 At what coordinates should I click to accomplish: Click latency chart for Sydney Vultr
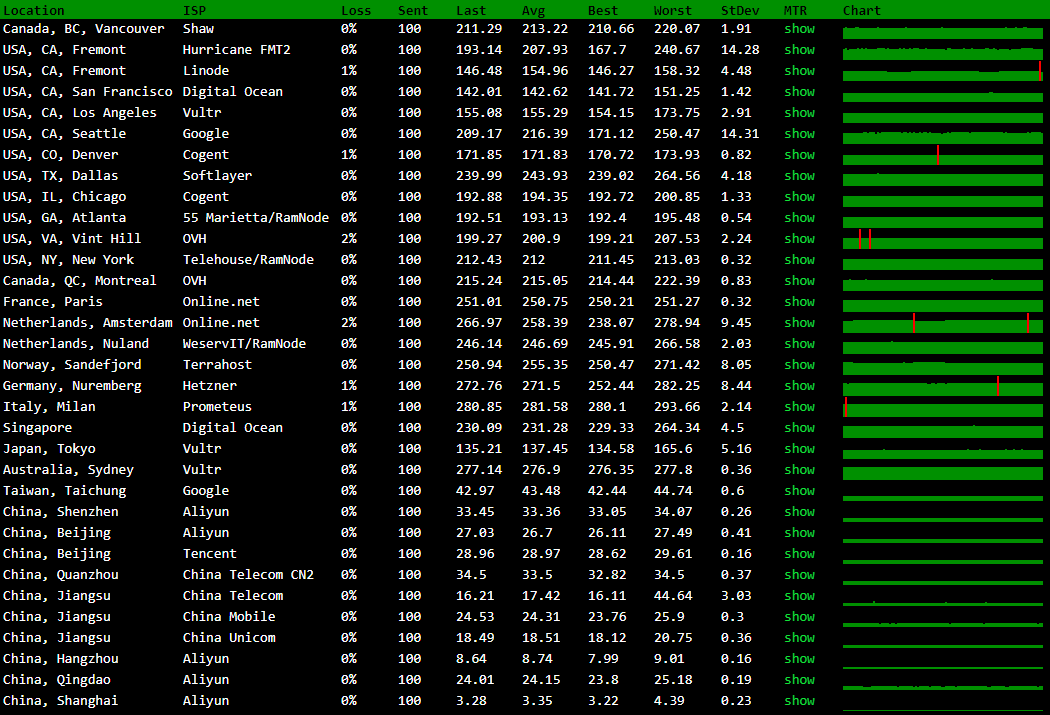pos(943,473)
